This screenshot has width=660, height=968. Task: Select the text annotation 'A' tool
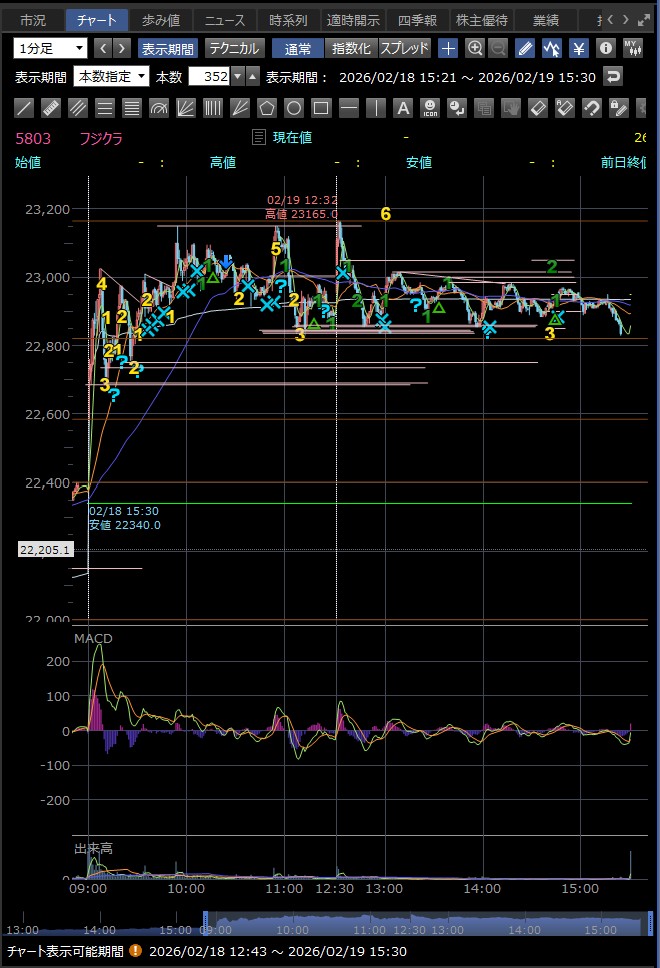402,108
